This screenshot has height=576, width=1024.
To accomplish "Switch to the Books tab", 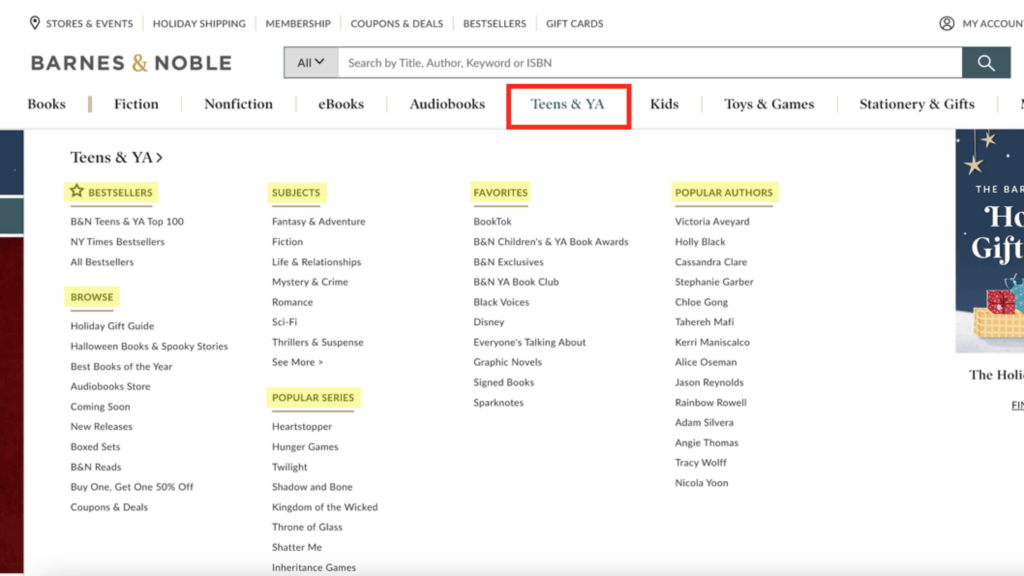I will pos(46,103).
